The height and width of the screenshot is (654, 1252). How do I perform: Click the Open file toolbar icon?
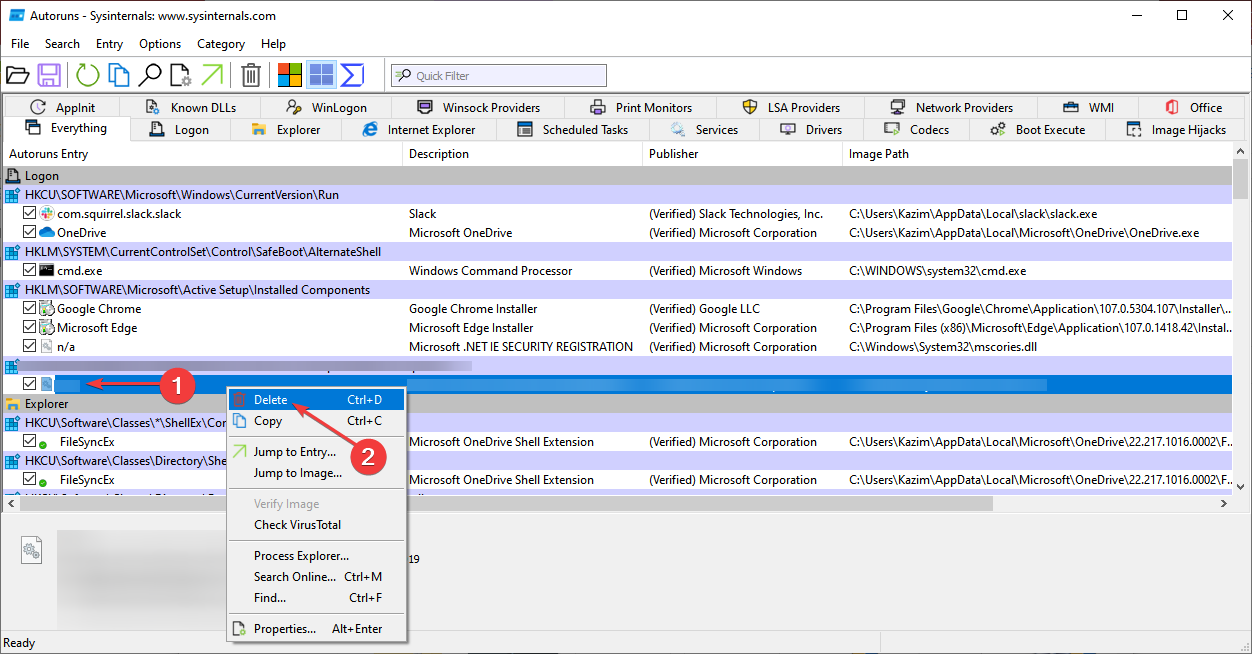point(17,75)
